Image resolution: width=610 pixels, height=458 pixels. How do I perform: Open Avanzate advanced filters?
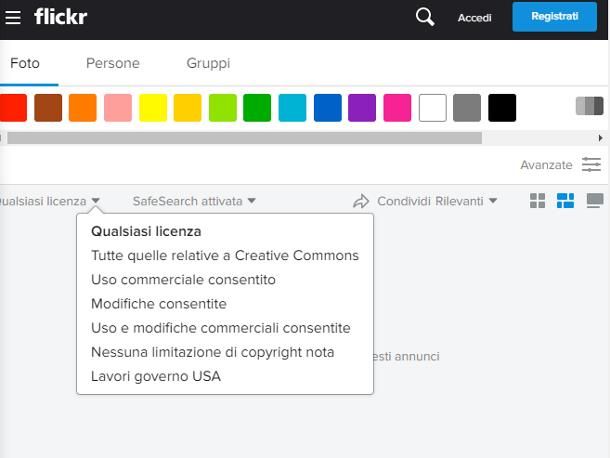[x=546, y=165]
